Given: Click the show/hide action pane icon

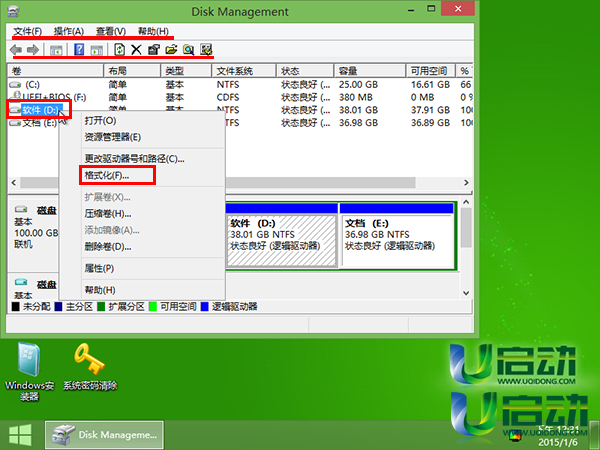Looking at the screenshot, I should tap(96, 50).
